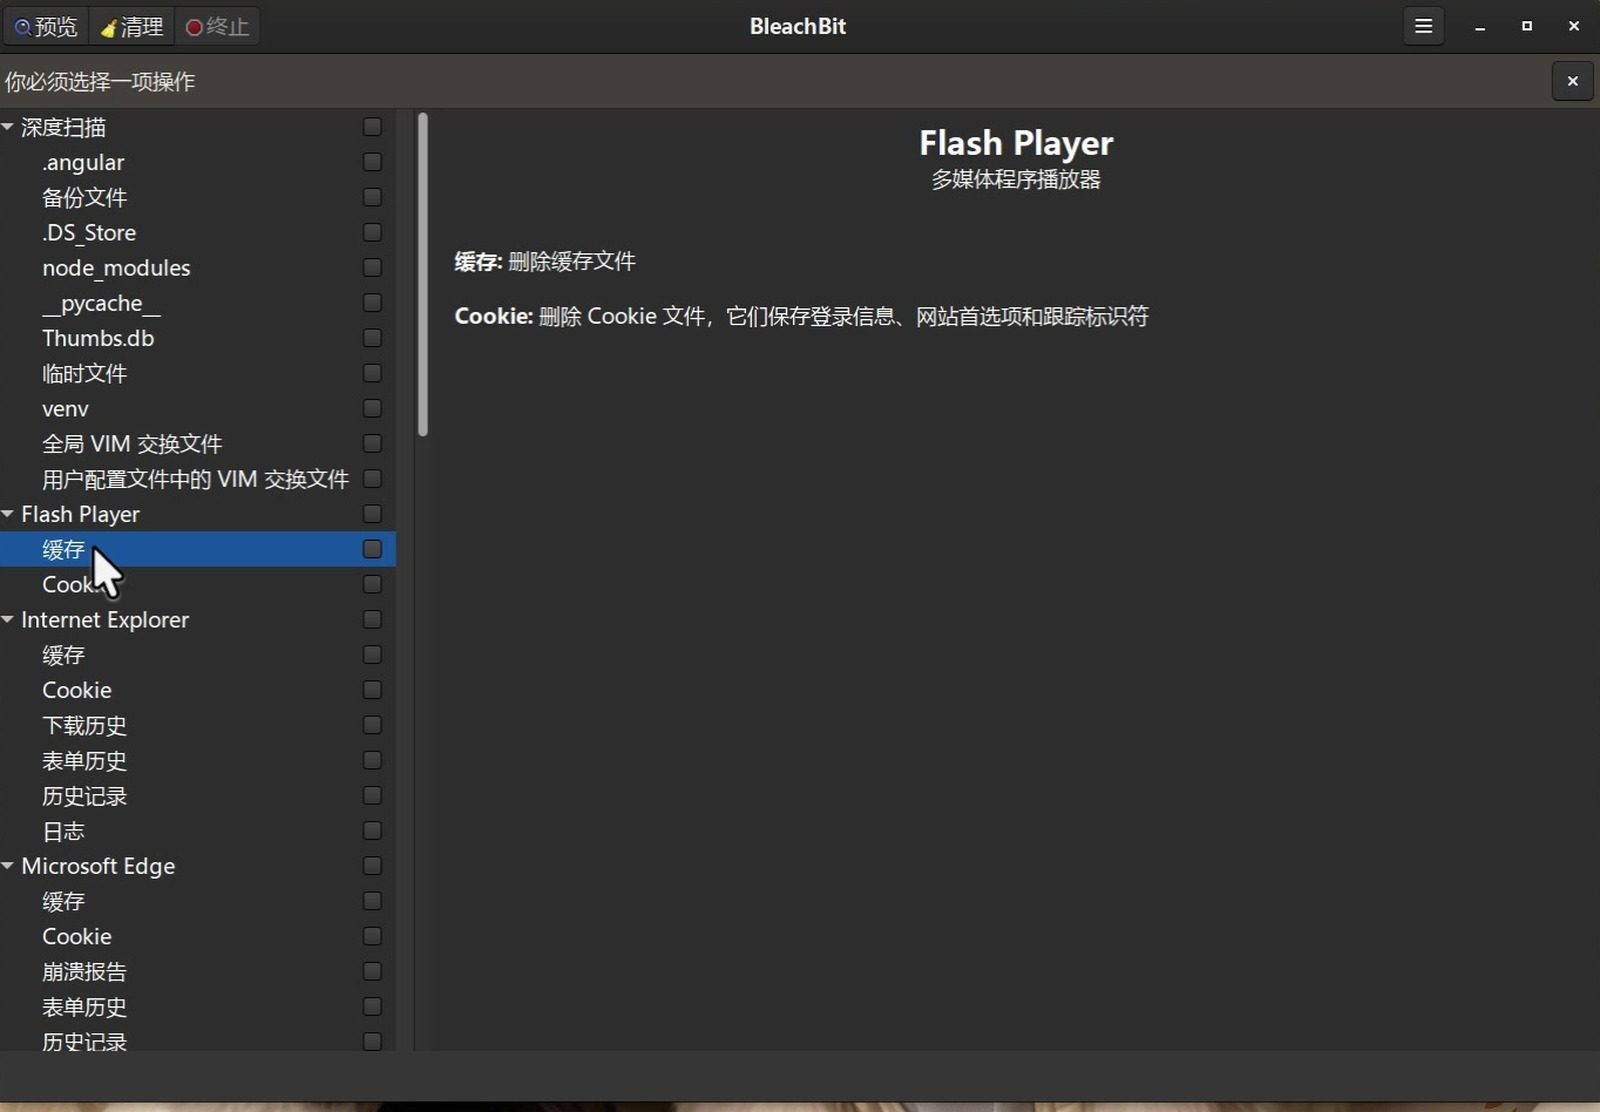Tick the Internet Explorer group checkbox
The width and height of the screenshot is (1600, 1112).
tap(372, 619)
